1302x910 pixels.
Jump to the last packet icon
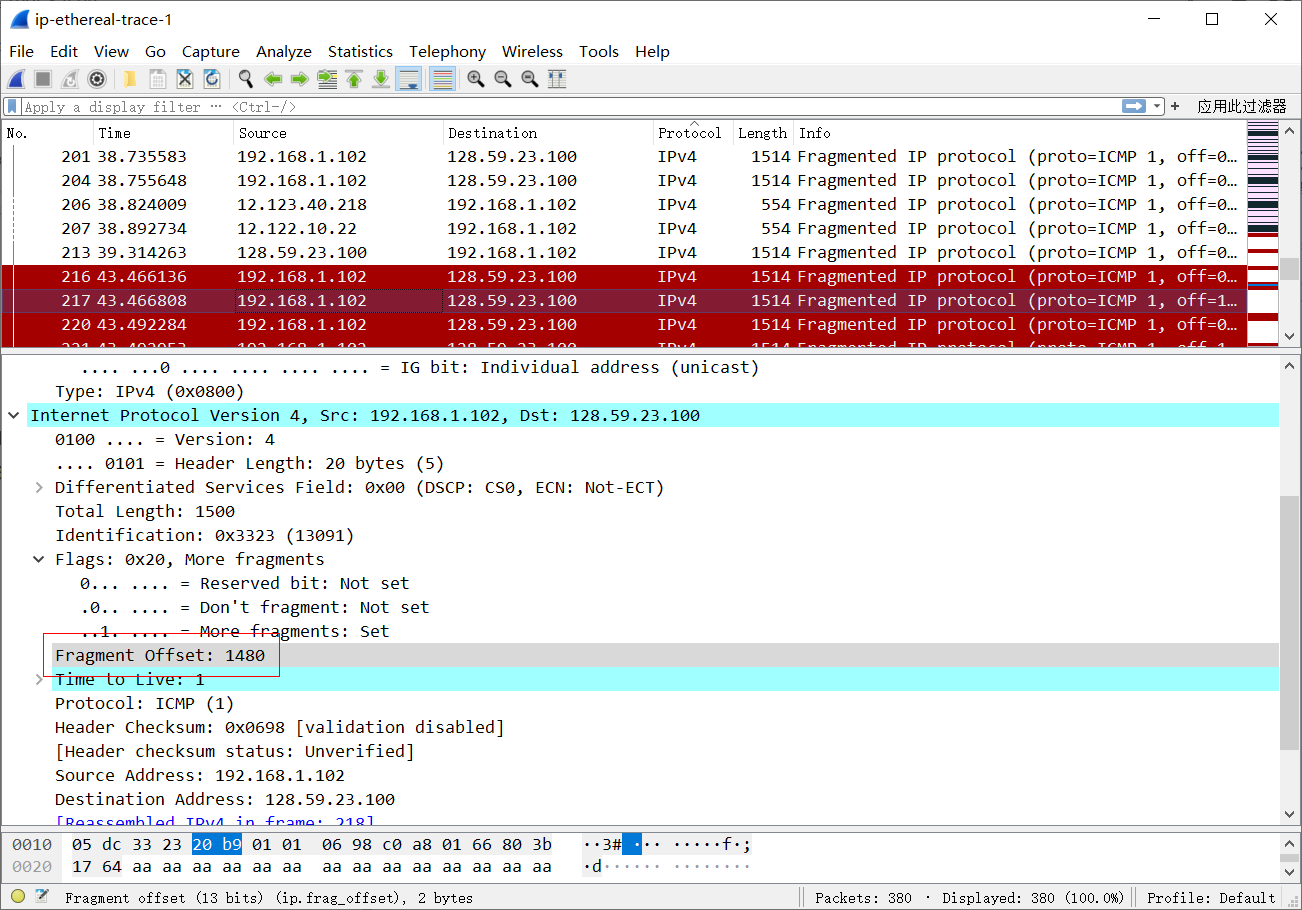(x=380, y=79)
